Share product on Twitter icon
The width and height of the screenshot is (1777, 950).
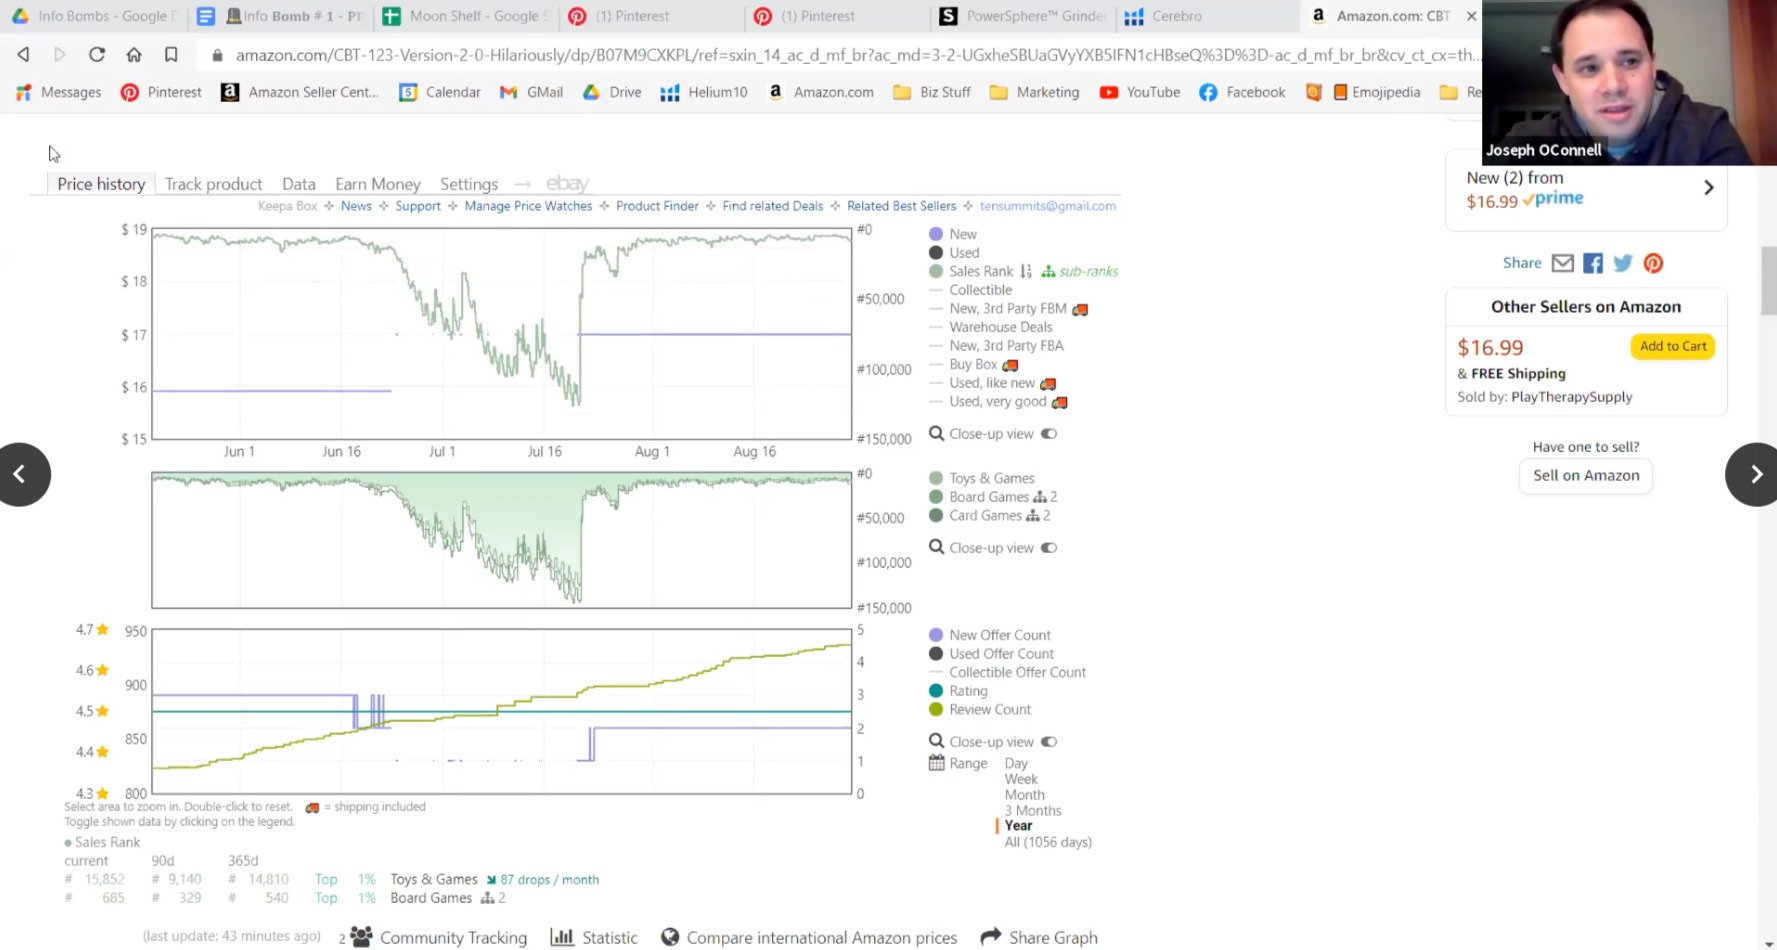point(1623,263)
